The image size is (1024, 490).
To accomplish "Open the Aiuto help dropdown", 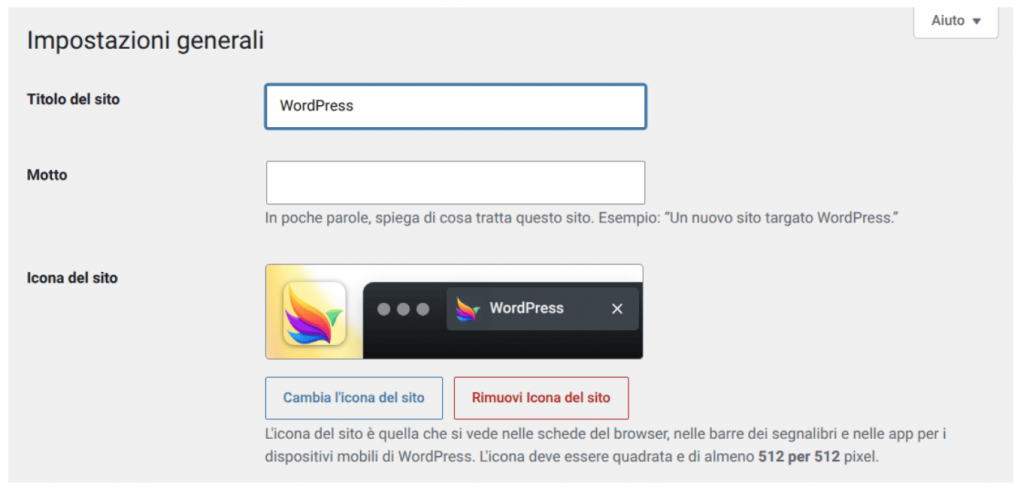I will coord(955,22).
